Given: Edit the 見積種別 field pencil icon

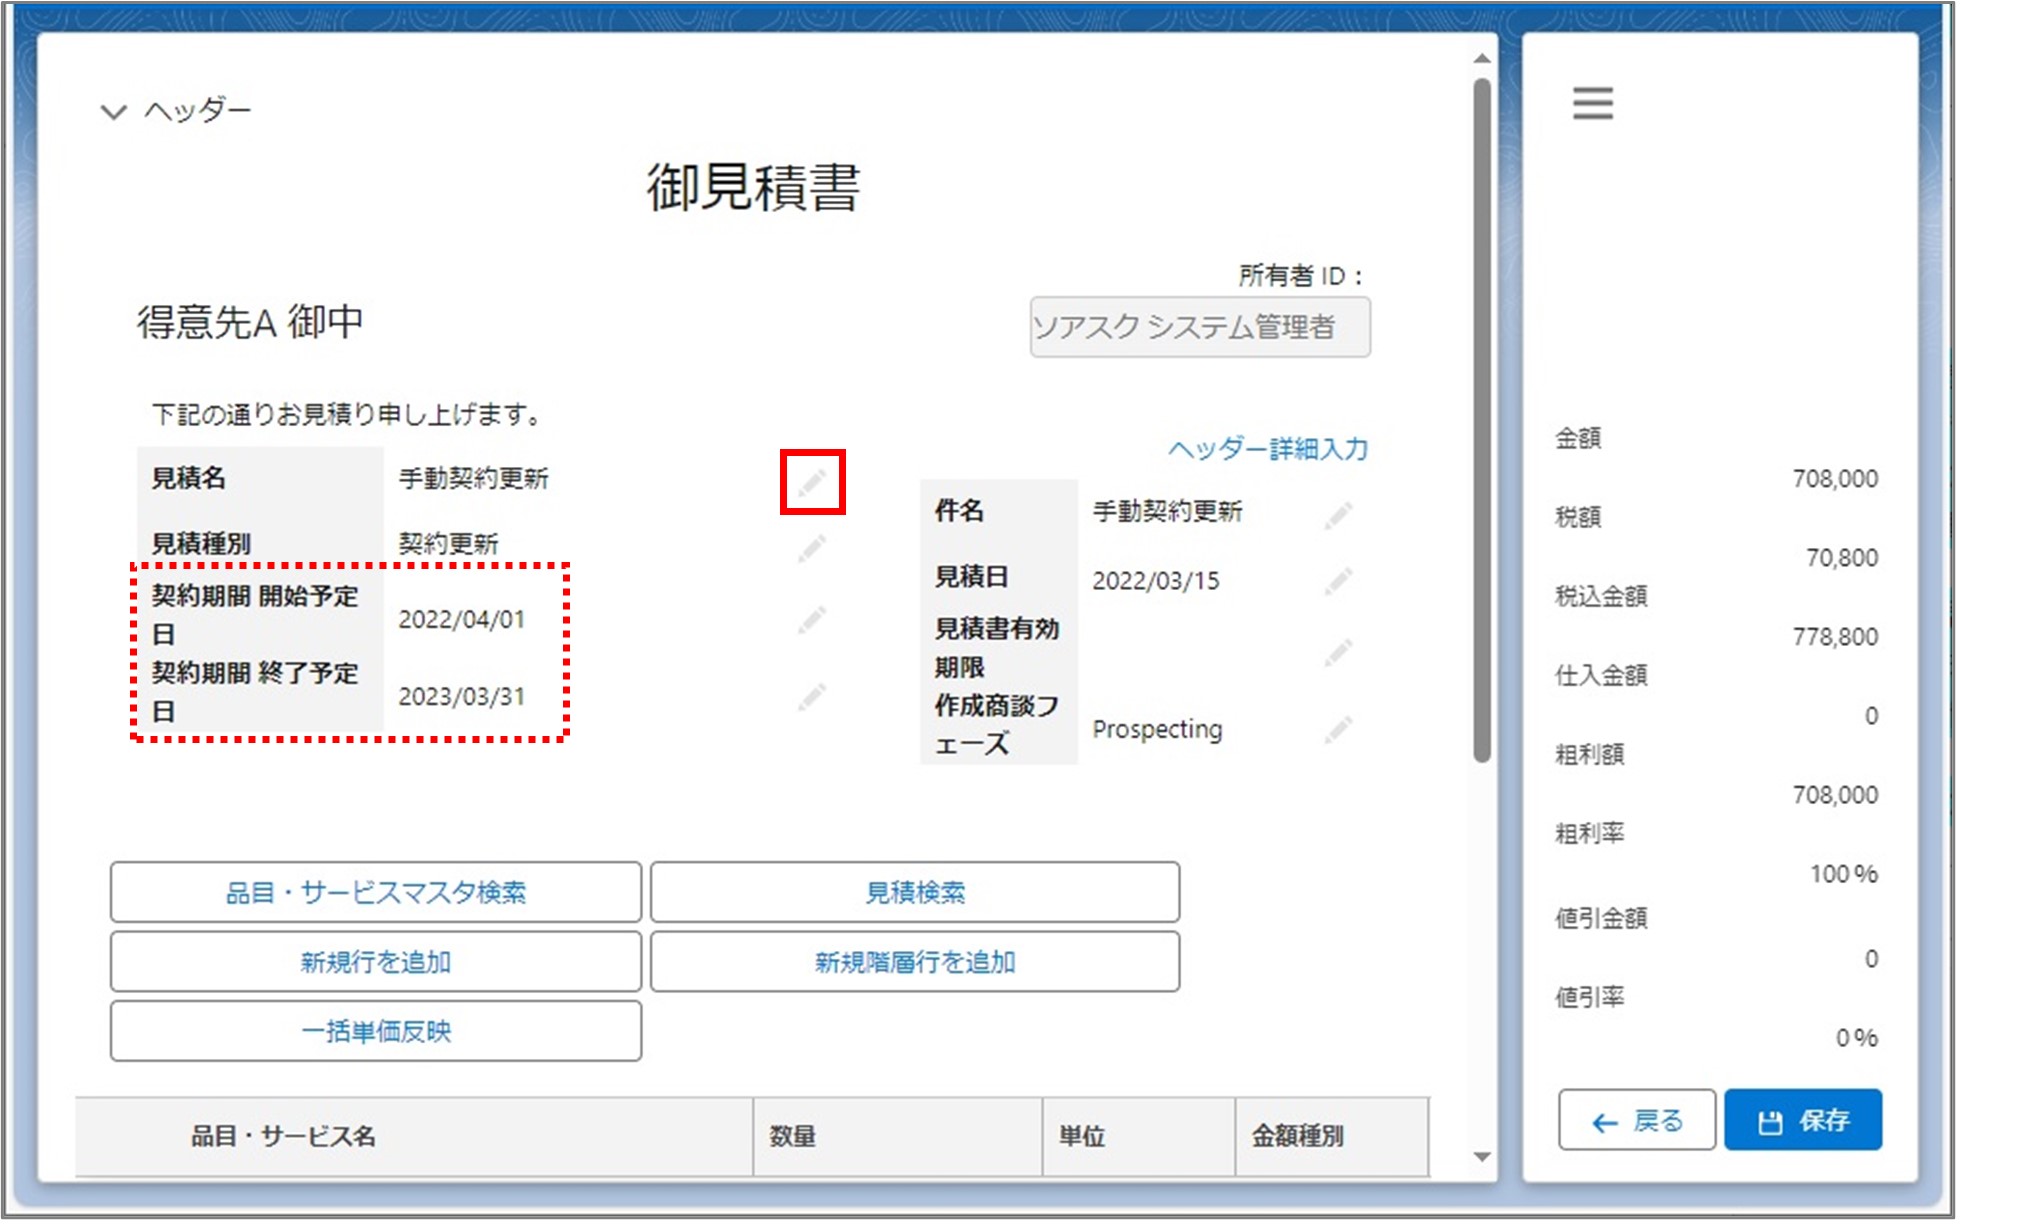Looking at the screenshot, I should click(x=812, y=548).
